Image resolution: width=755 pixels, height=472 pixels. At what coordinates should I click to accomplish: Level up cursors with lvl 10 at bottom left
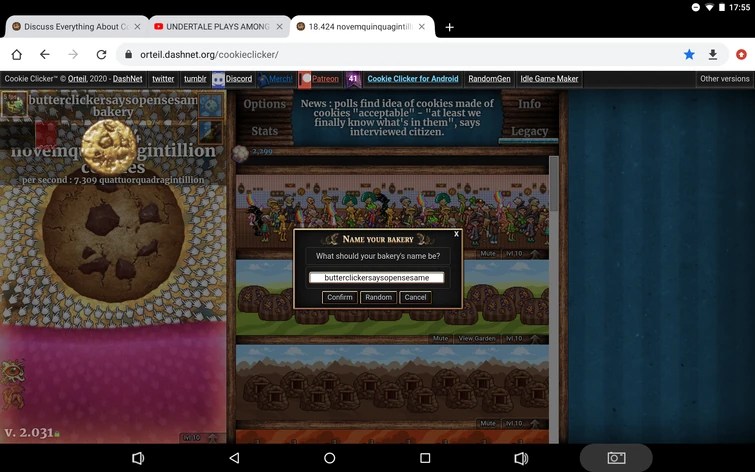(199, 438)
